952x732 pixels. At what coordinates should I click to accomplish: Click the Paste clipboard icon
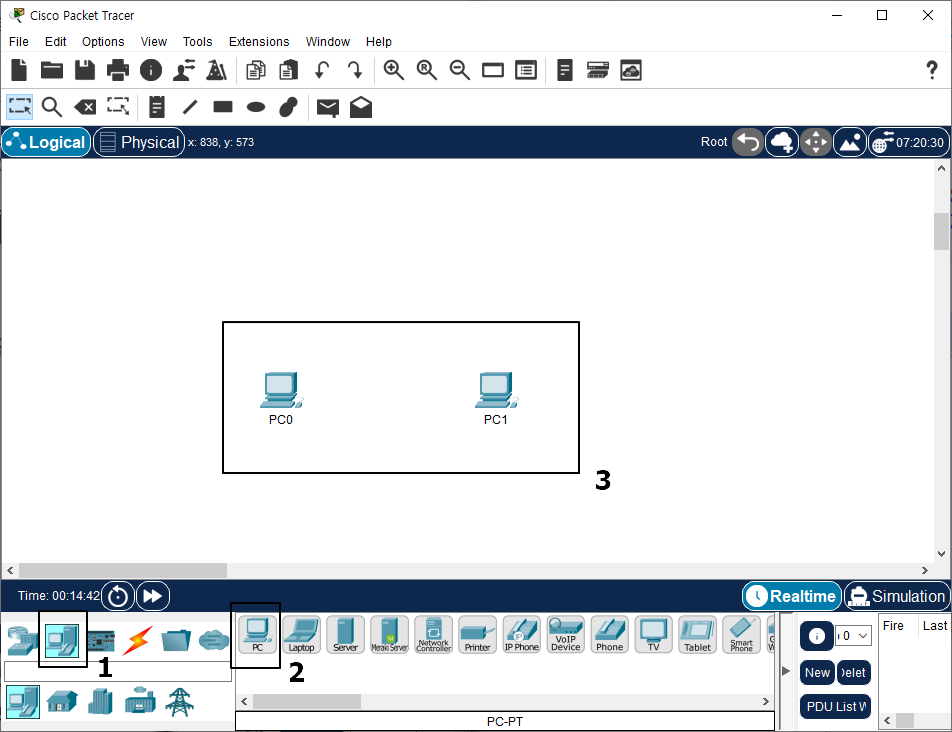pyautogui.click(x=288, y=70)
